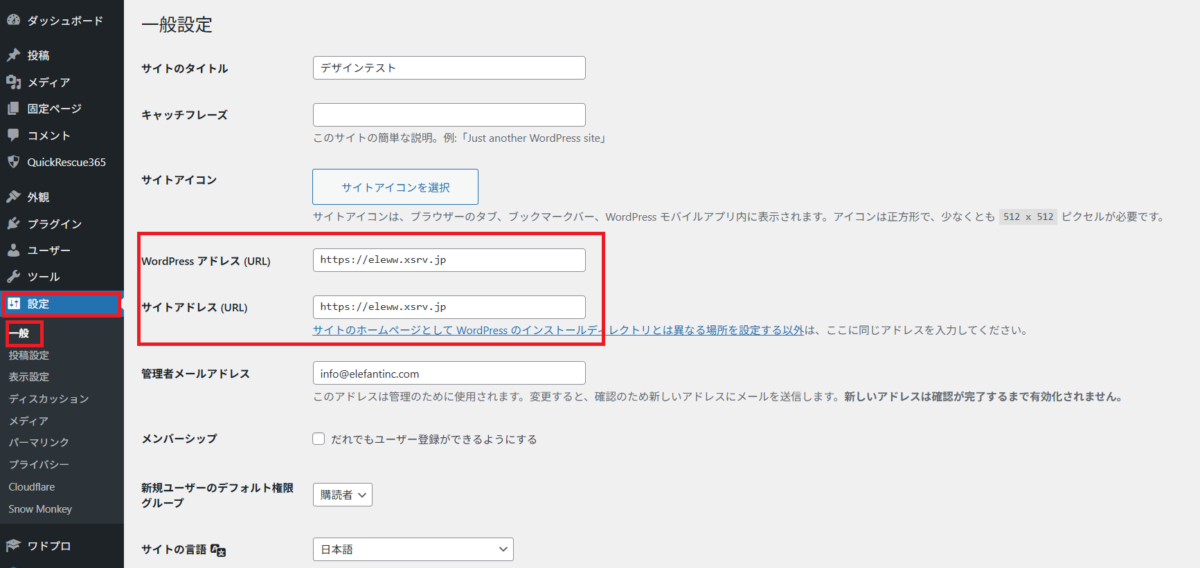Open the 購読者 default role dropdown
The image size is (1200, 568).
tap(342, 494)
